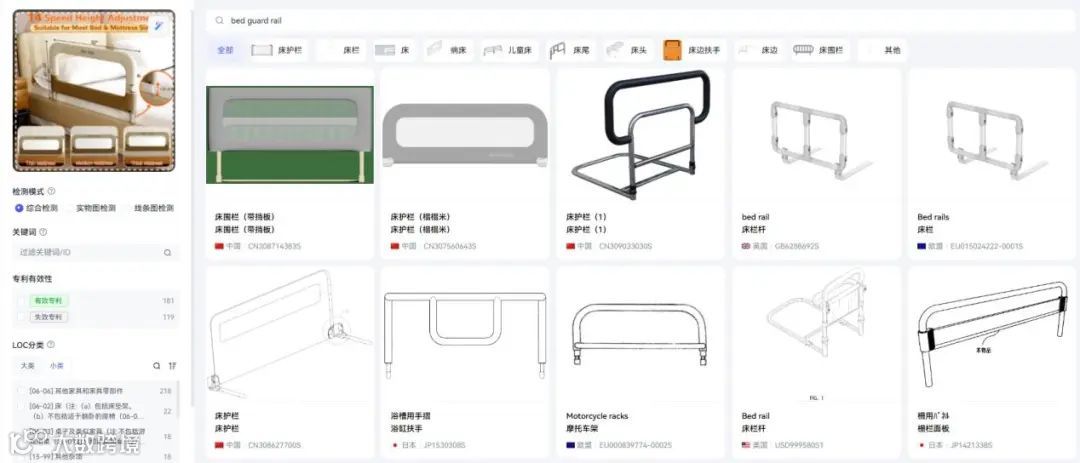The width and height of the screenshot is (1080, 463).
Task: Tick the 有效专利 checkbox
Action: click(x=23, y=300)
